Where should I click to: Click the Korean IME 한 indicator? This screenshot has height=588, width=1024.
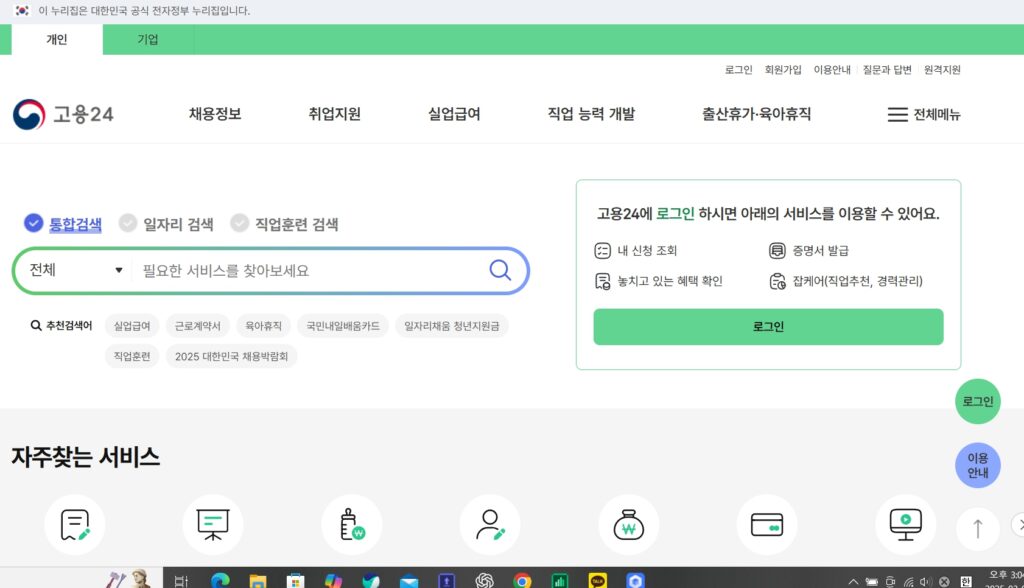click(x=966, y=581)
